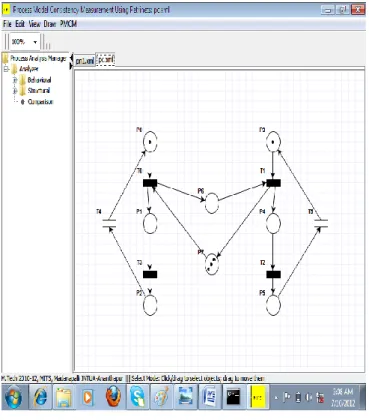
Task: Select transition T4 on the left
Action: point(109,223)
